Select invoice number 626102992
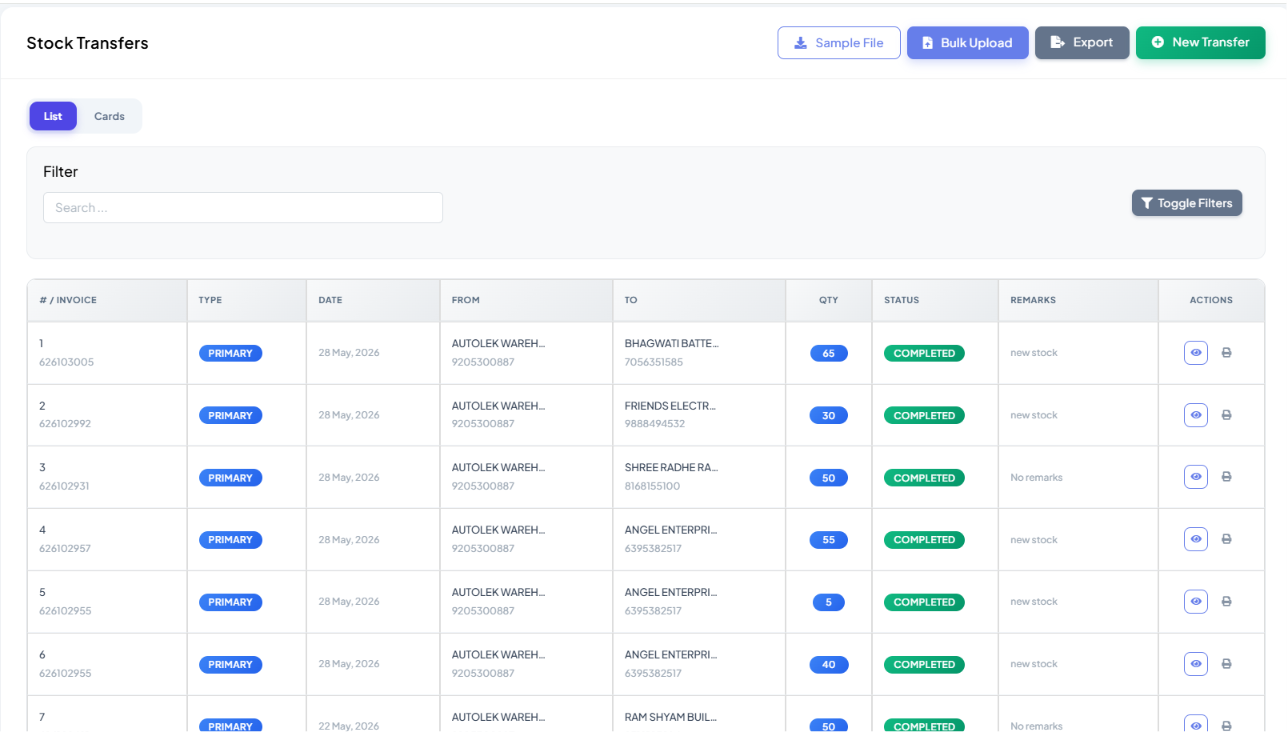The height and width of the screenshot is (732, 1287). [65, 424]
